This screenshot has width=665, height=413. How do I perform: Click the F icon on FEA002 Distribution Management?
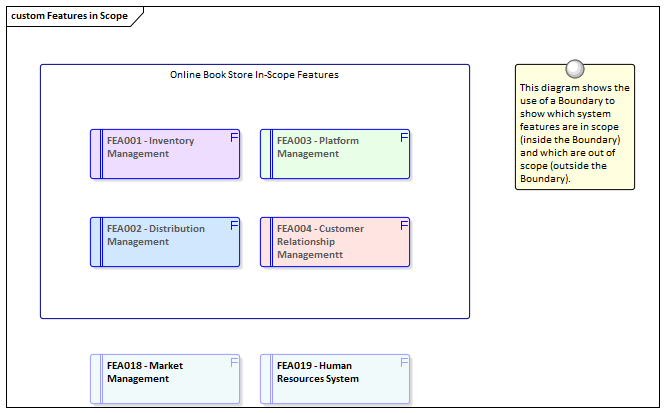234,226
